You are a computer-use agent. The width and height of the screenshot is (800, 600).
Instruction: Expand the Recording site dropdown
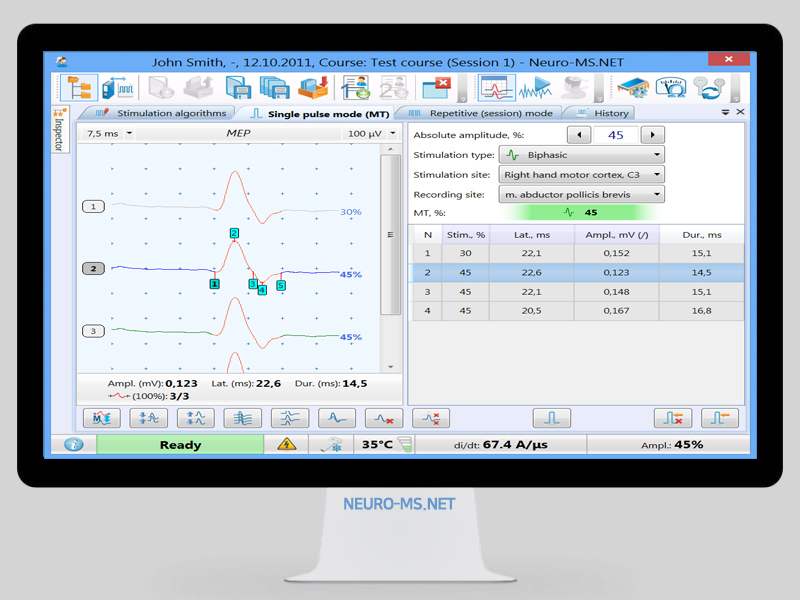pos(581,194)
